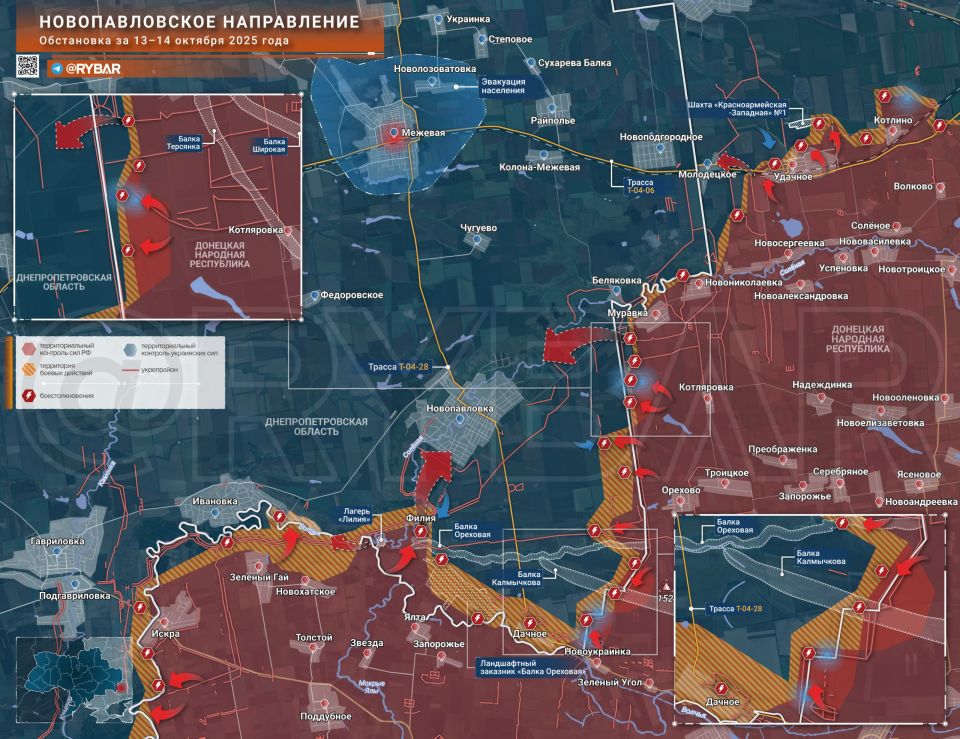960x739 pixels.
Task: Click the blue hexagon Ukrainian control legend icon
Action: tap(131, 350)
